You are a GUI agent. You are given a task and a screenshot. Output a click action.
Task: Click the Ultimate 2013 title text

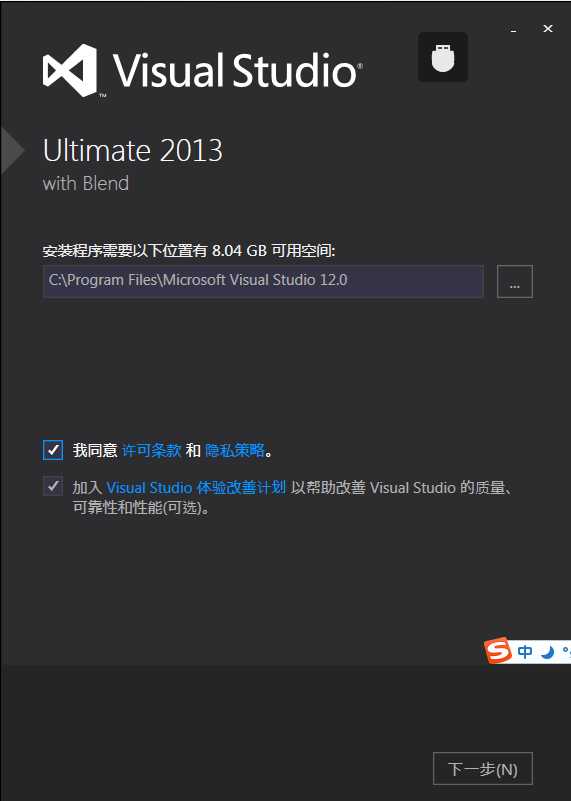133,151
